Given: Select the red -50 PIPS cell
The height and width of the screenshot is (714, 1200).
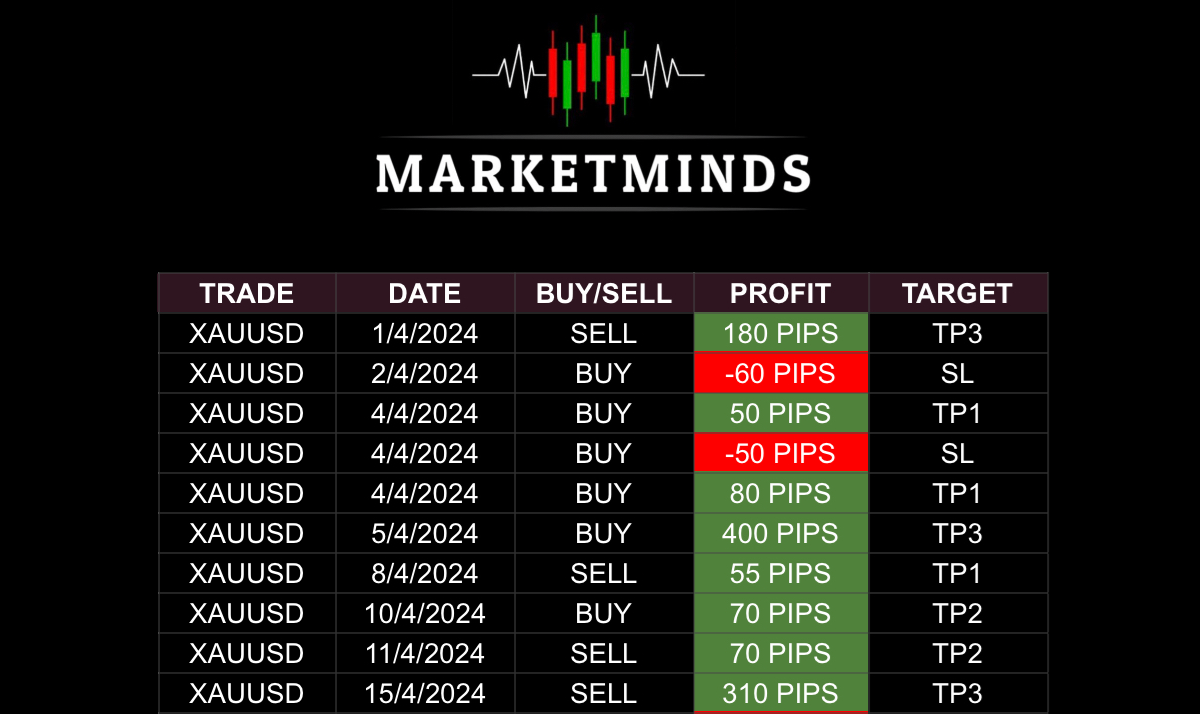Looking at the screenshot, I should 781,453.
